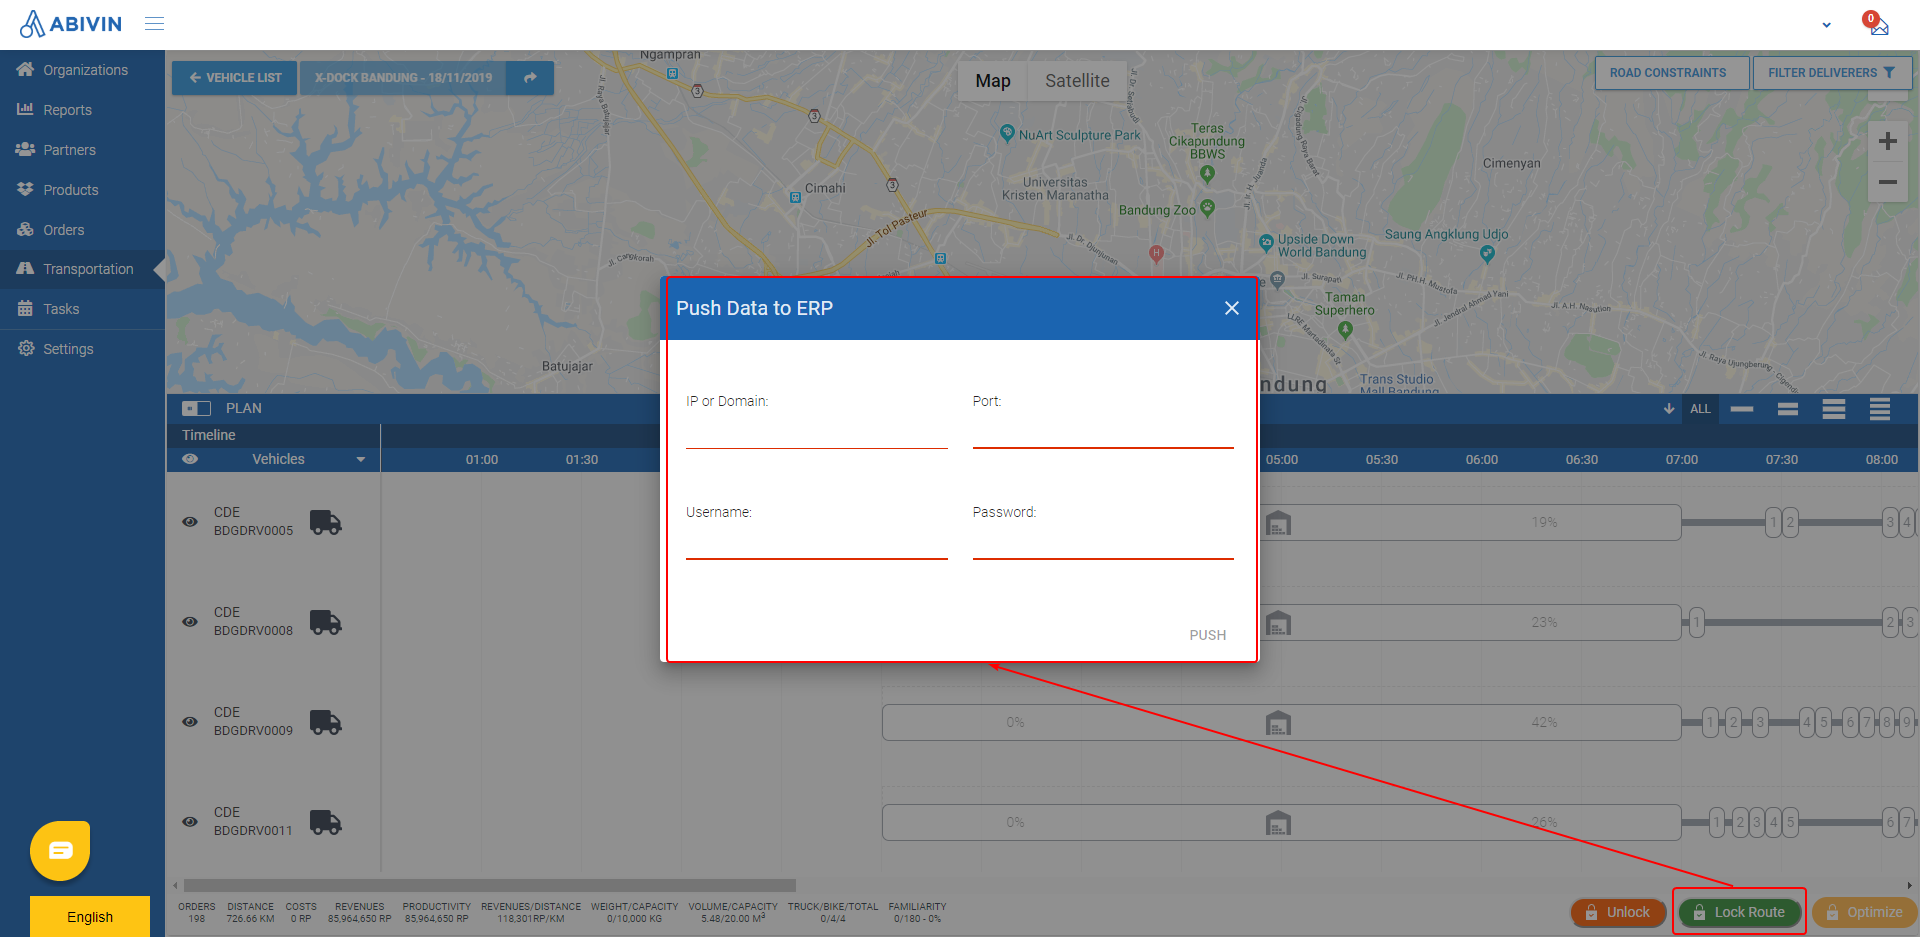Open the yellow chat support widget

(60, 851)
